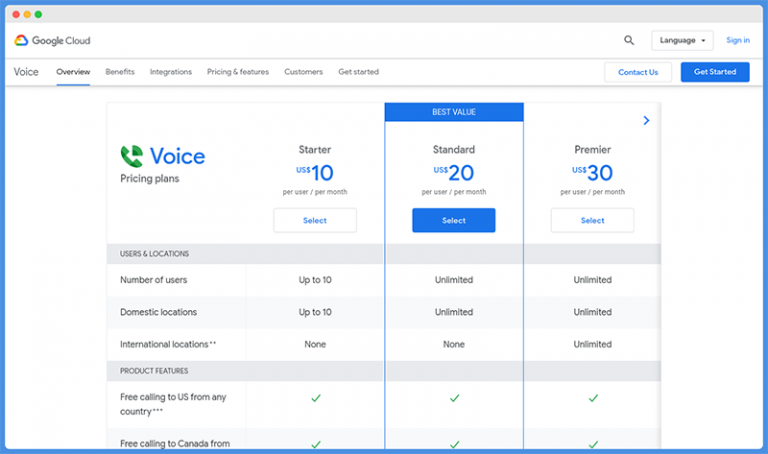Viewport: 768px width, 454px height.
Task: Click the Pricing plans subtitle
Action: pyautogui.click(x=149, y=179)
